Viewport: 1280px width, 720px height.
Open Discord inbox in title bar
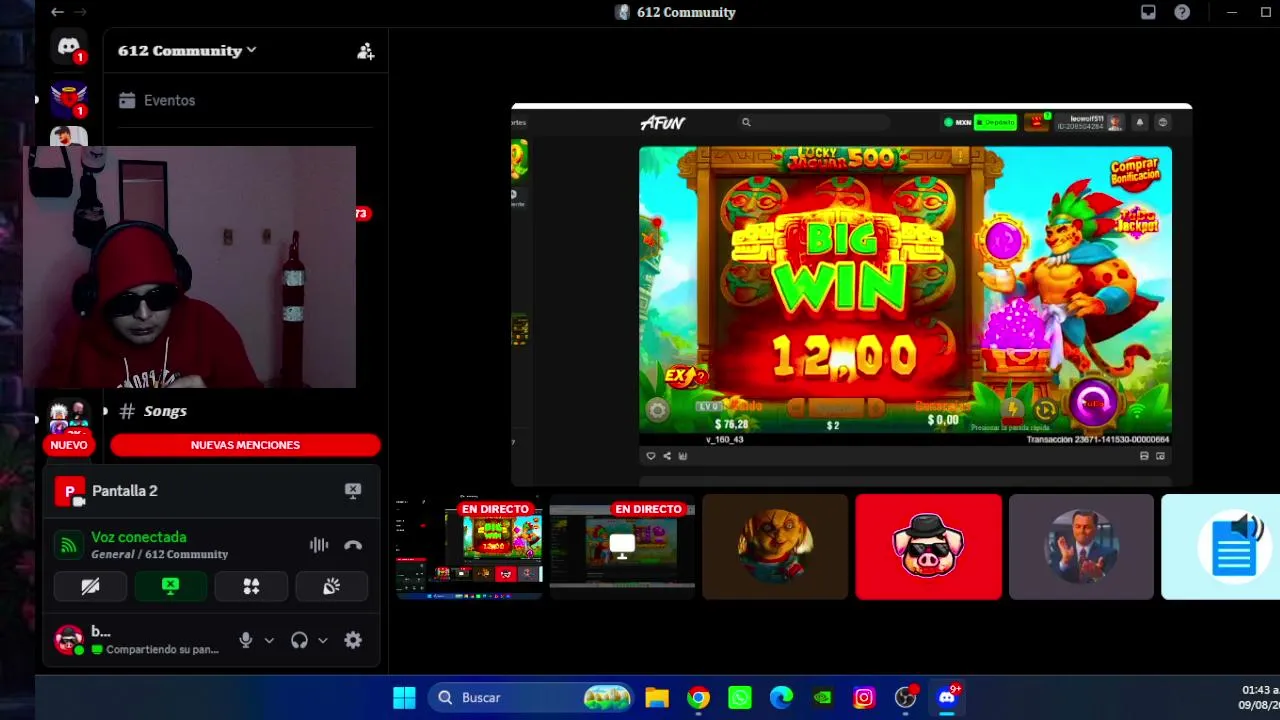pos(1148,12)
